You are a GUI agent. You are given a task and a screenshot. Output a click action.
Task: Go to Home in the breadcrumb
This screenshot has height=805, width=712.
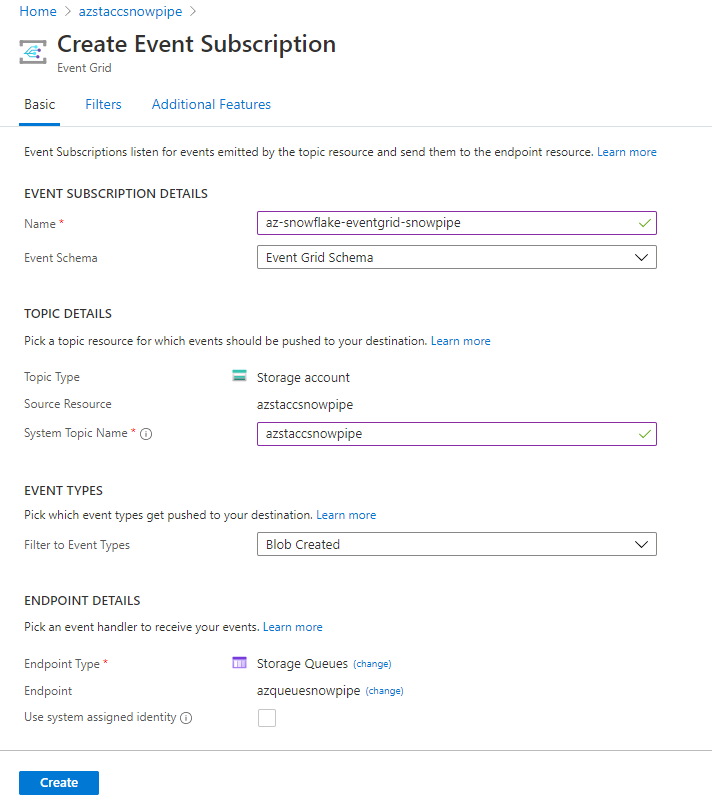38,12
